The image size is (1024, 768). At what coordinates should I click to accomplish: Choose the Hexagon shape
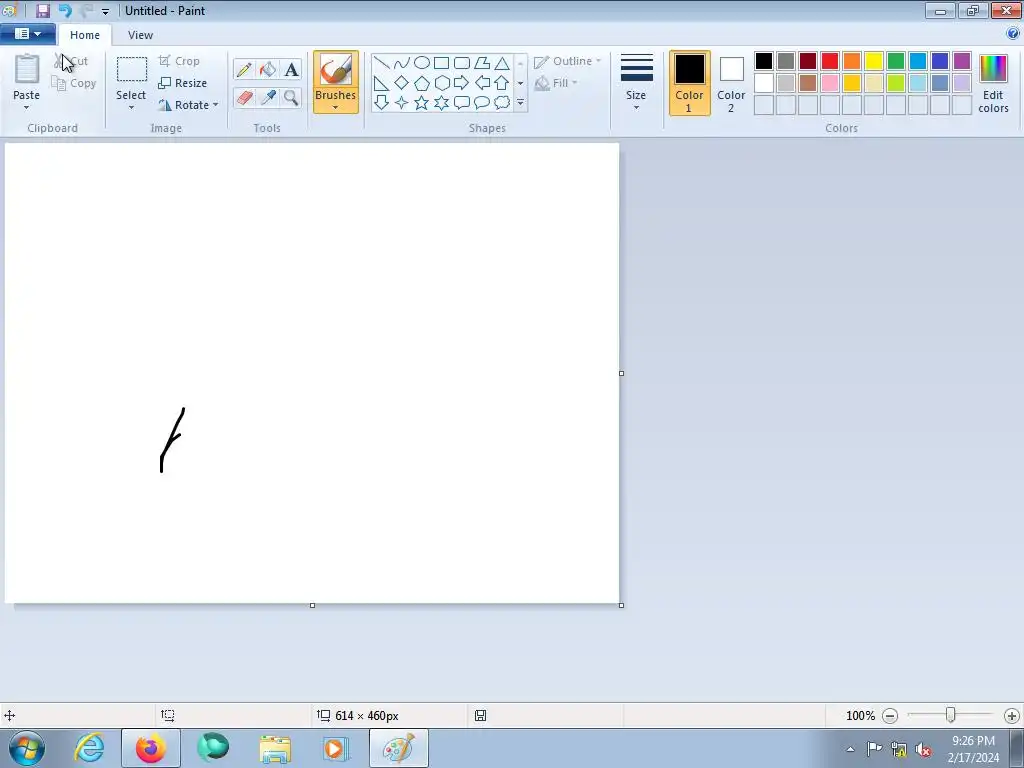(441, 83)
